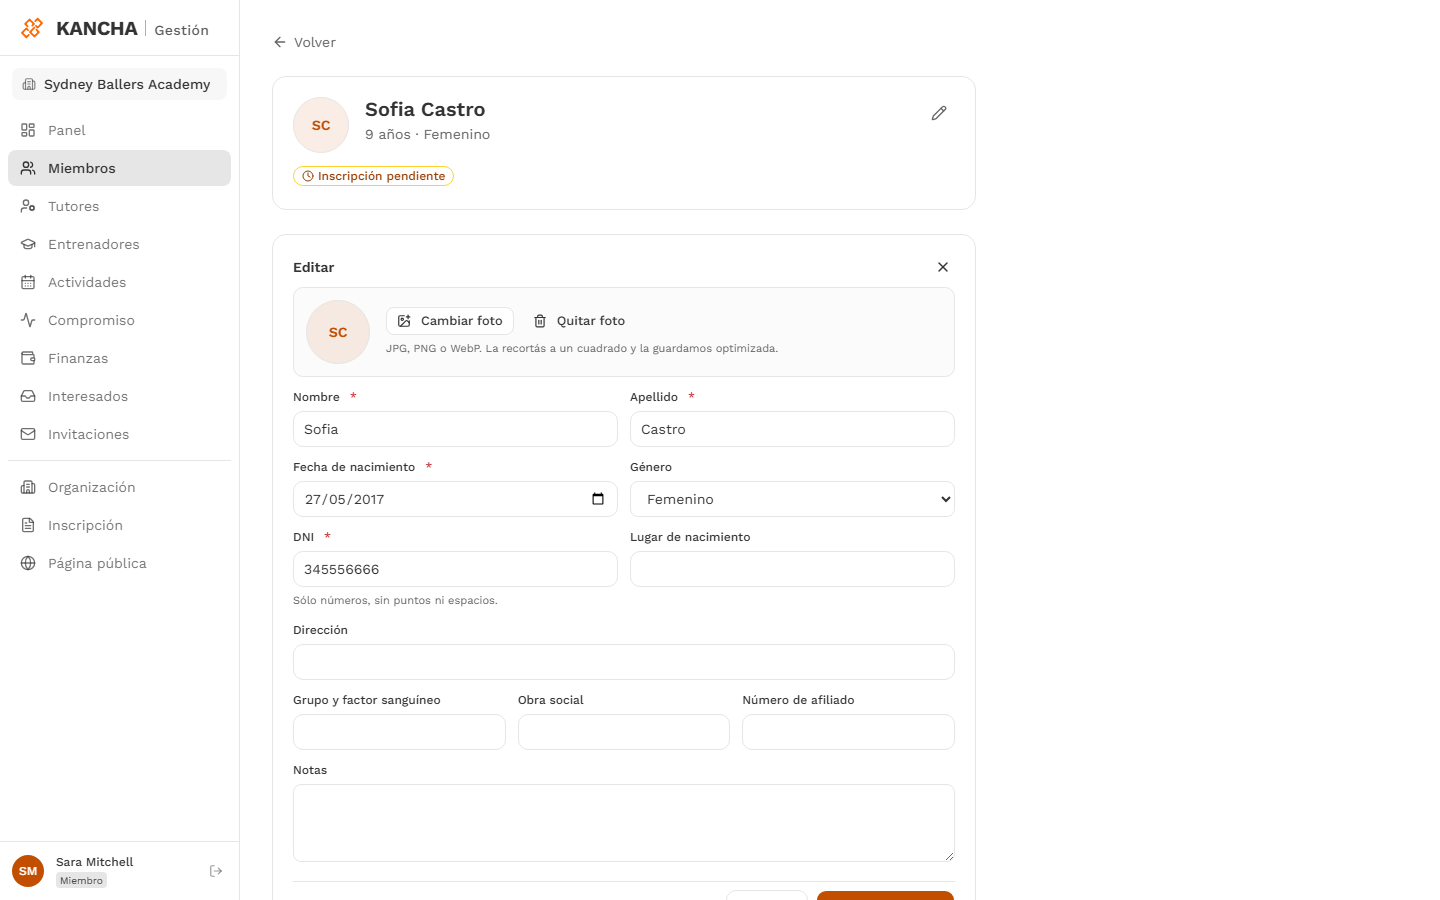The image size is (1440, 900).
Task: Click the '9 años · Femenino' subtitle
Action: [427, 134]
